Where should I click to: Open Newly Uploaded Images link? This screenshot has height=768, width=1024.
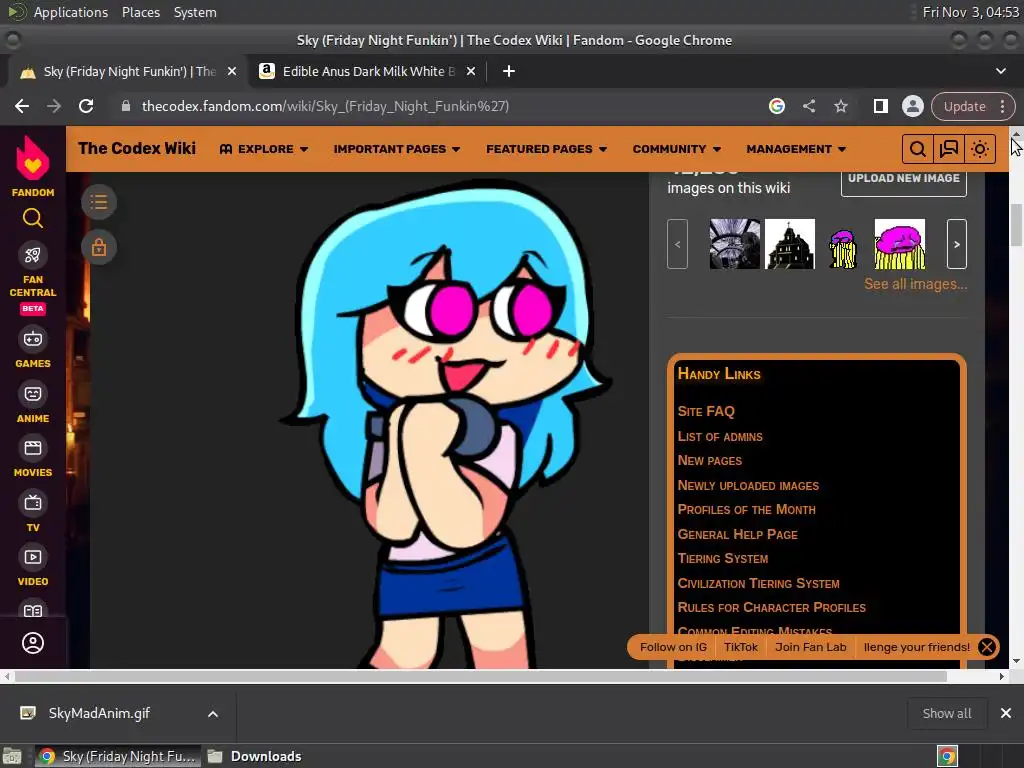[x=748, y=485]
